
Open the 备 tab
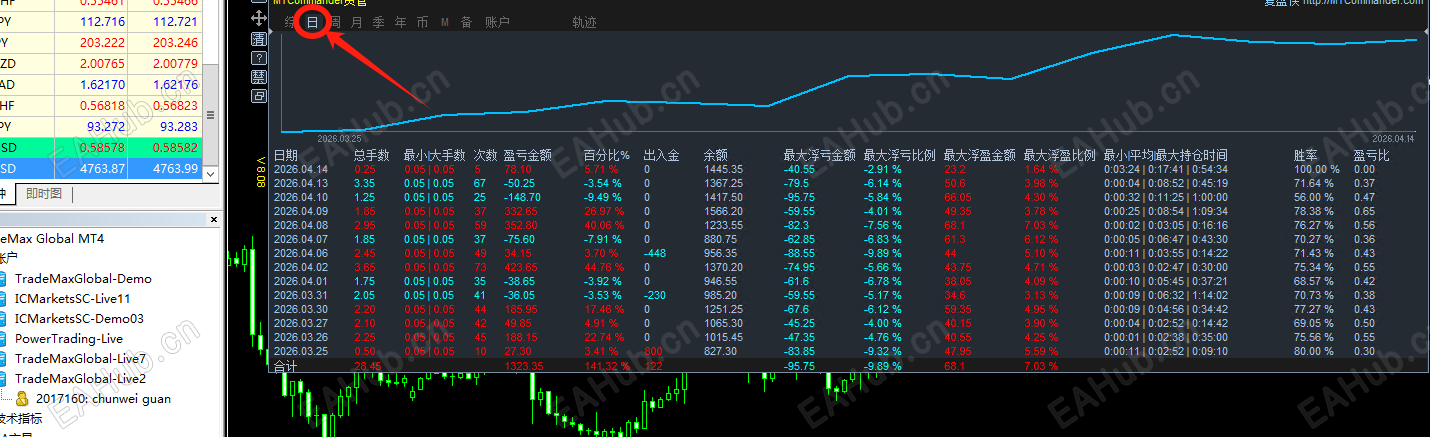(x=466, y=22)
